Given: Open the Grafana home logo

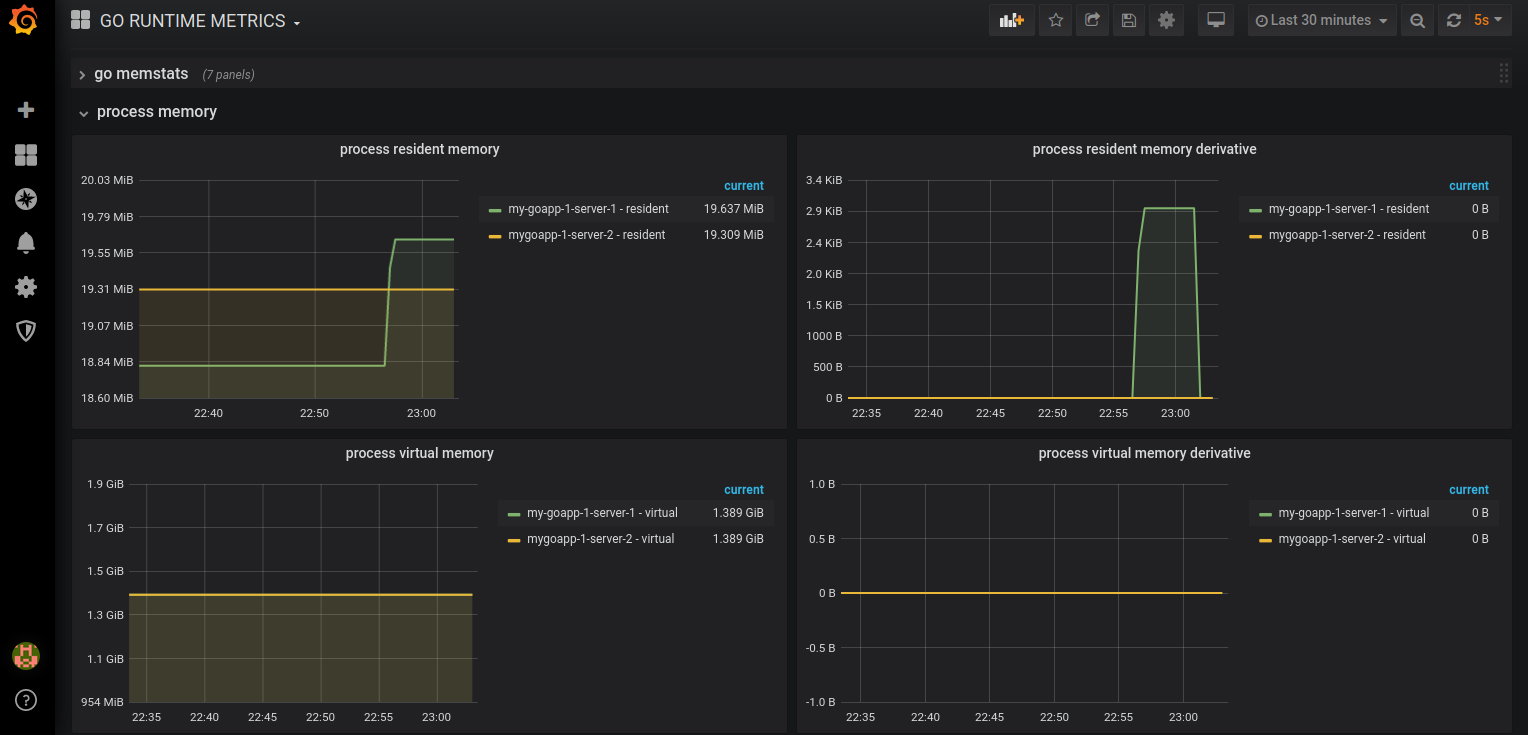Looking at the screenshot, I should (26, 20).
